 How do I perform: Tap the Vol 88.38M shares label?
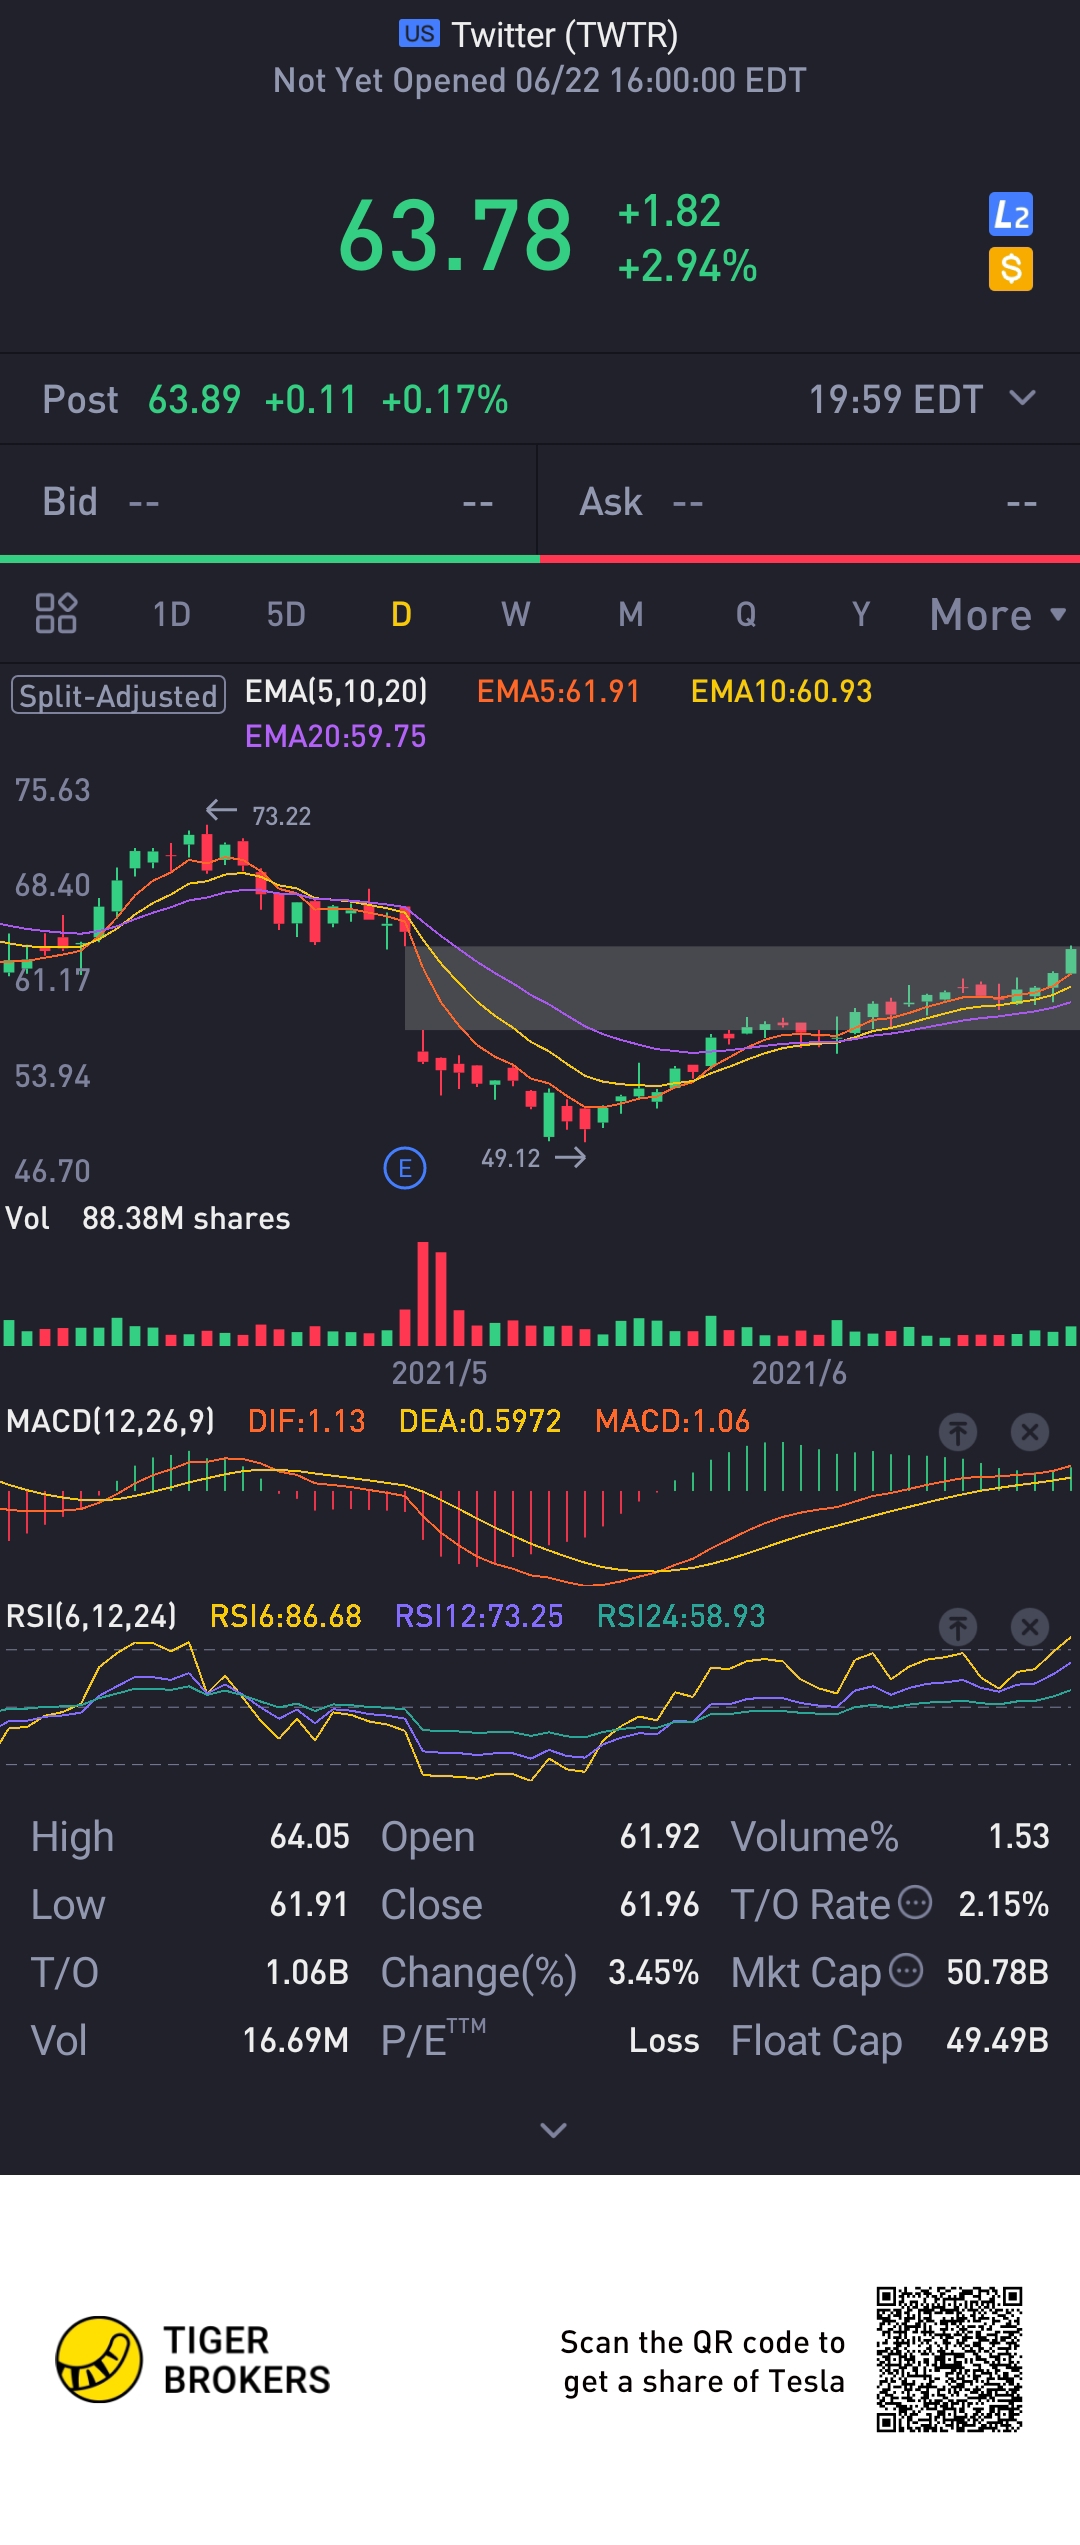148,1218
